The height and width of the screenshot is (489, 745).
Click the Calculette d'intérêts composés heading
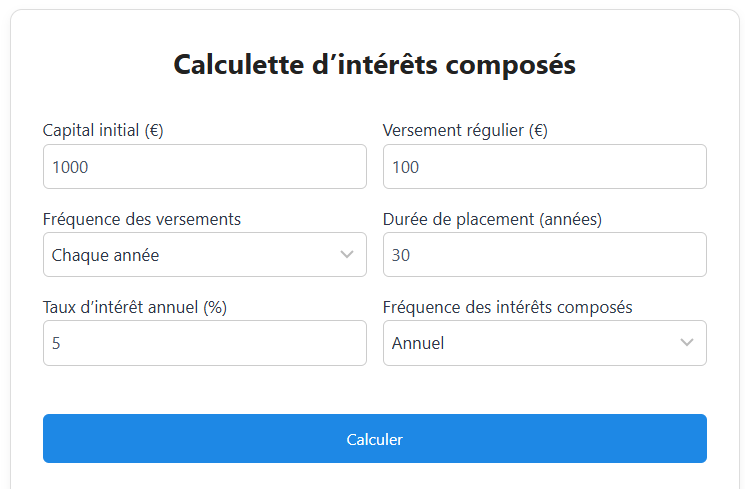(x=374, y=64)
